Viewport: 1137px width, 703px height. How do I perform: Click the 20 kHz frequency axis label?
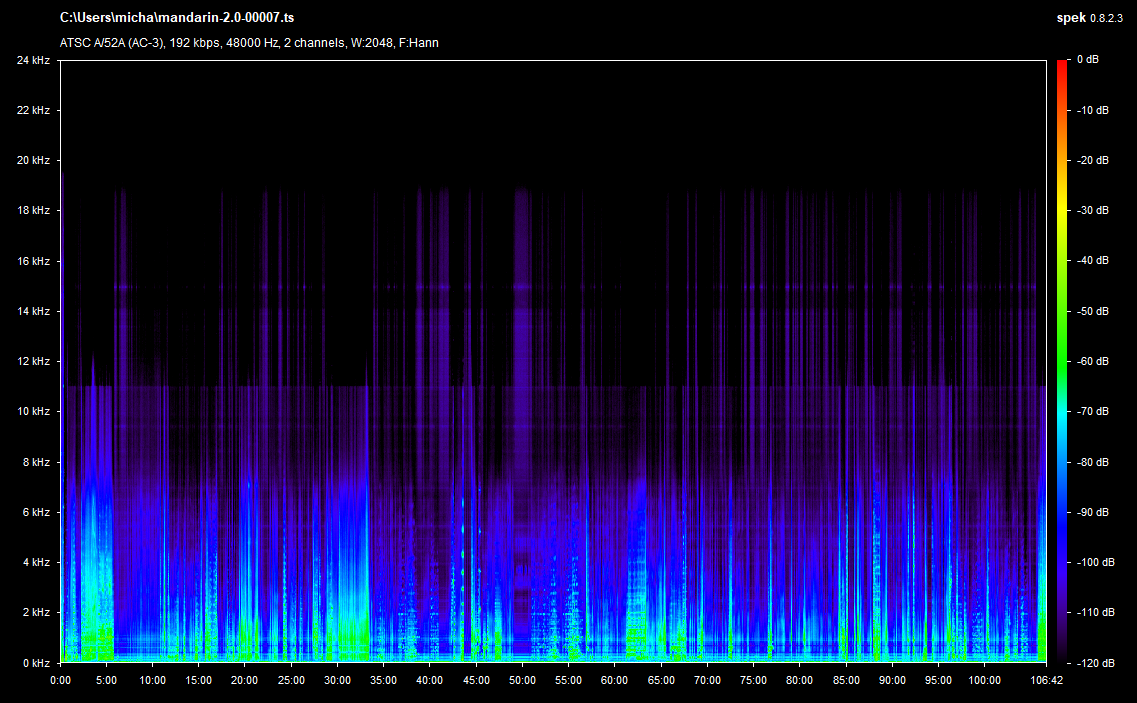click(x=32, y=160)
